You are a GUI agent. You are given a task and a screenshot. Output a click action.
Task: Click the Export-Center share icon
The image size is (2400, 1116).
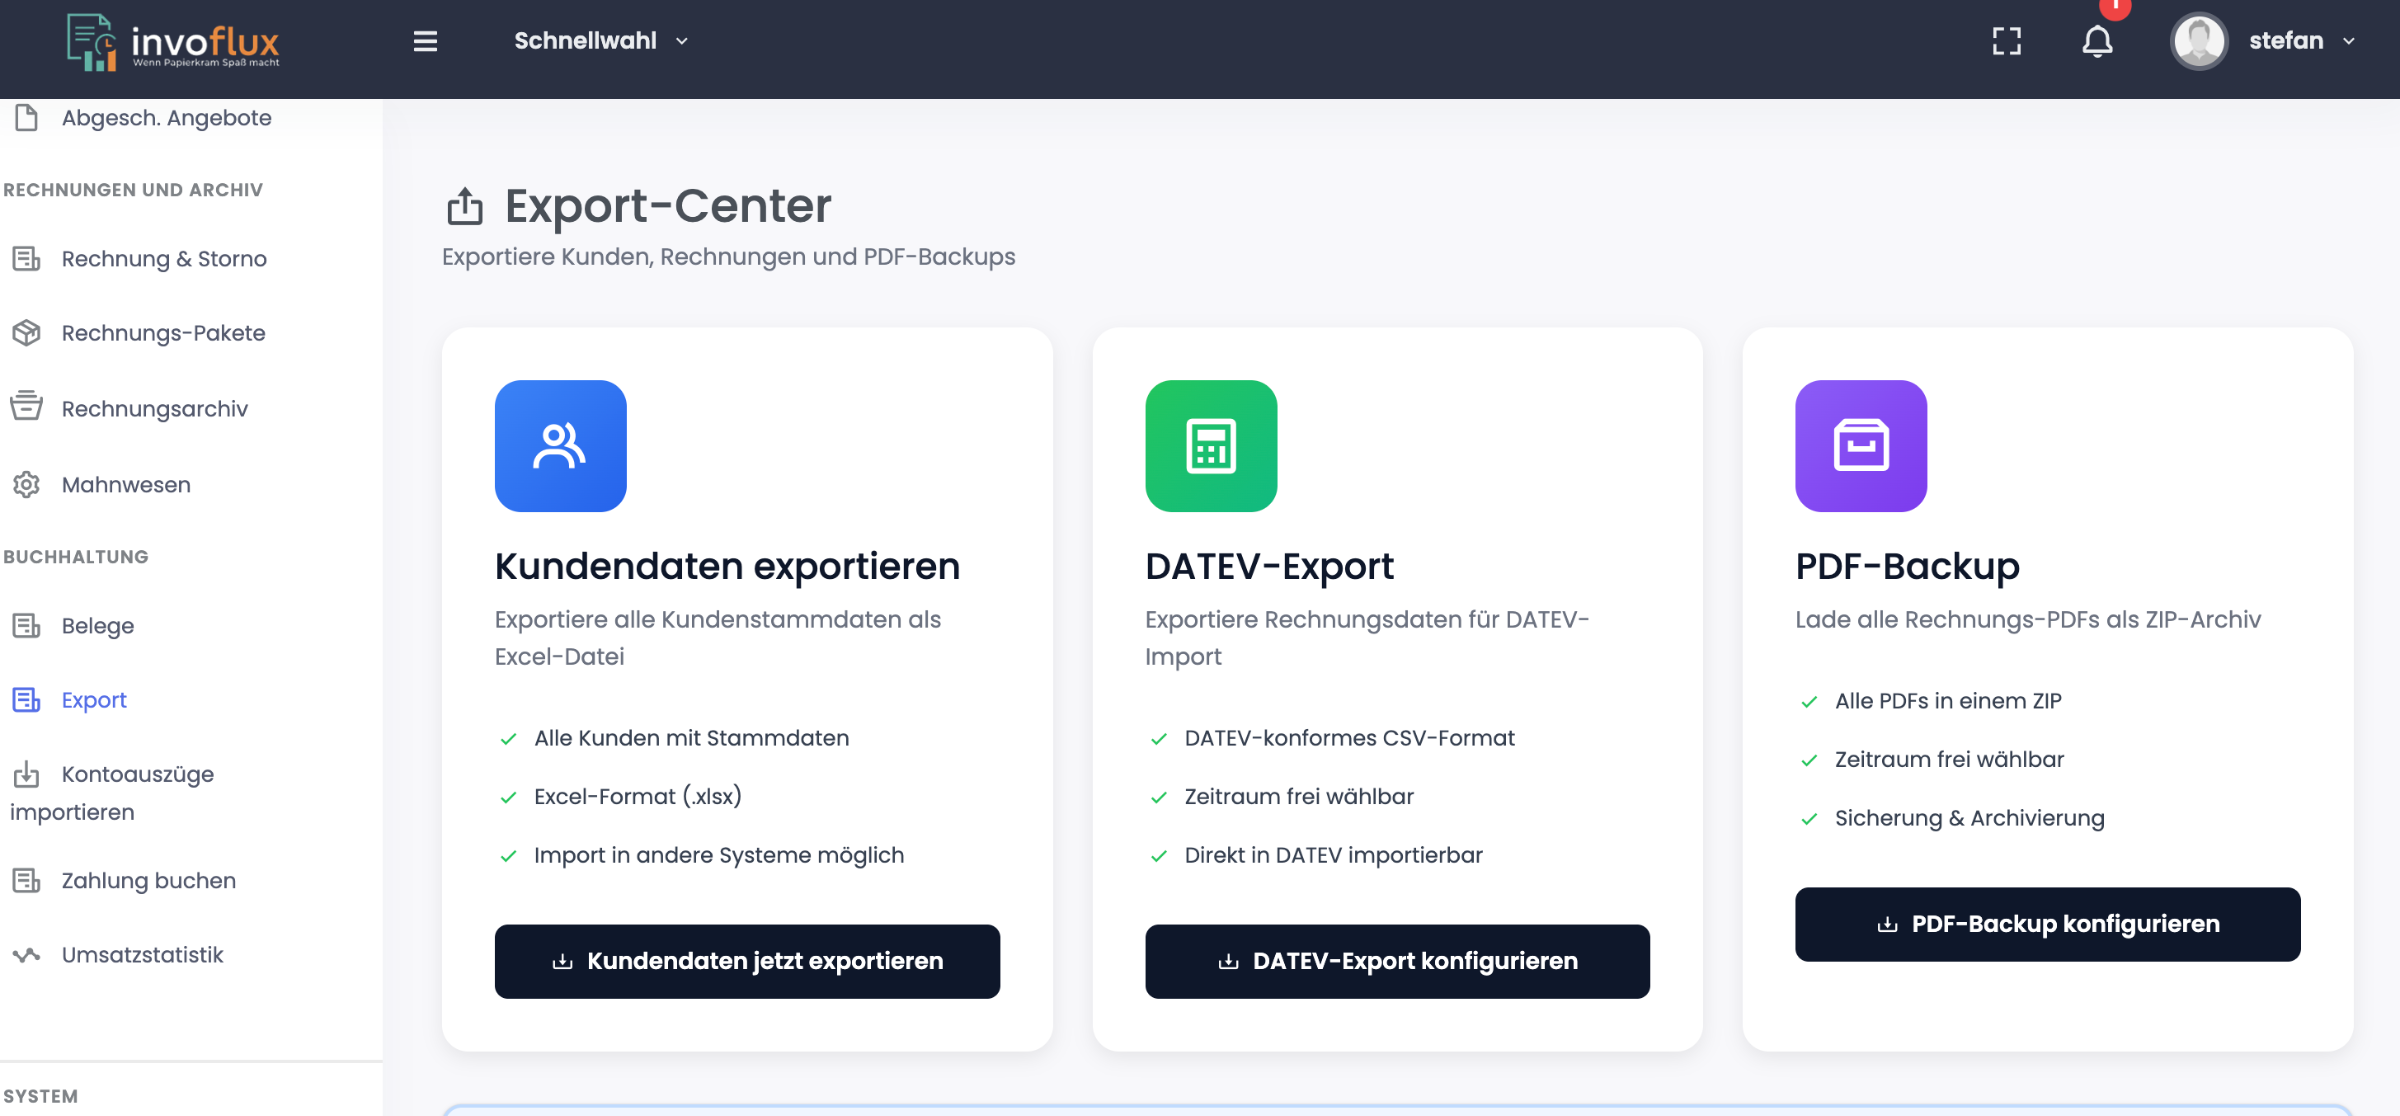point(465,206)
